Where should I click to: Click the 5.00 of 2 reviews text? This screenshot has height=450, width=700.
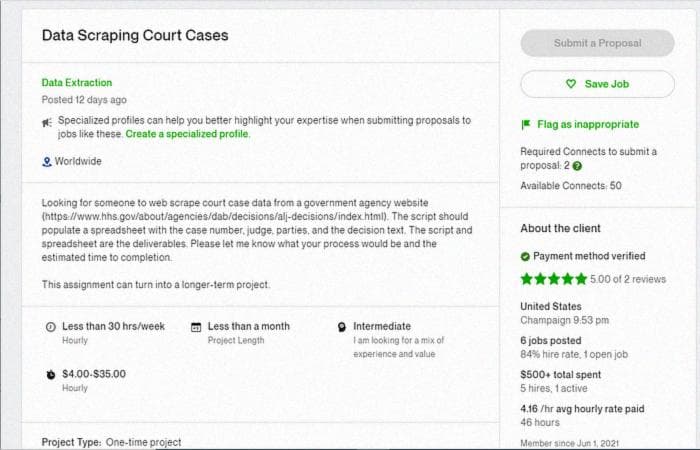click(x=628, y=279)
